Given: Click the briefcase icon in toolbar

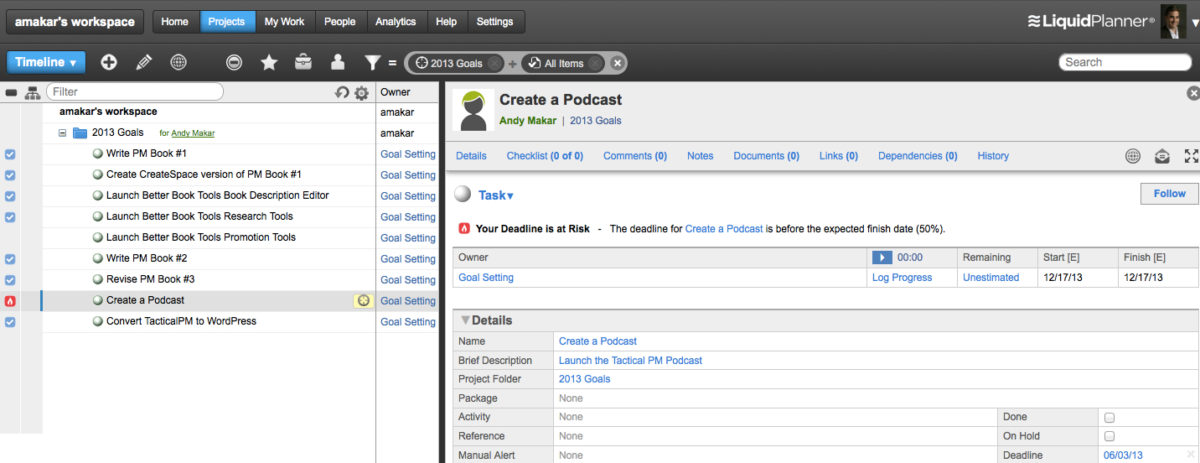Looking at the screenshot, I should (x=303, y=62).
